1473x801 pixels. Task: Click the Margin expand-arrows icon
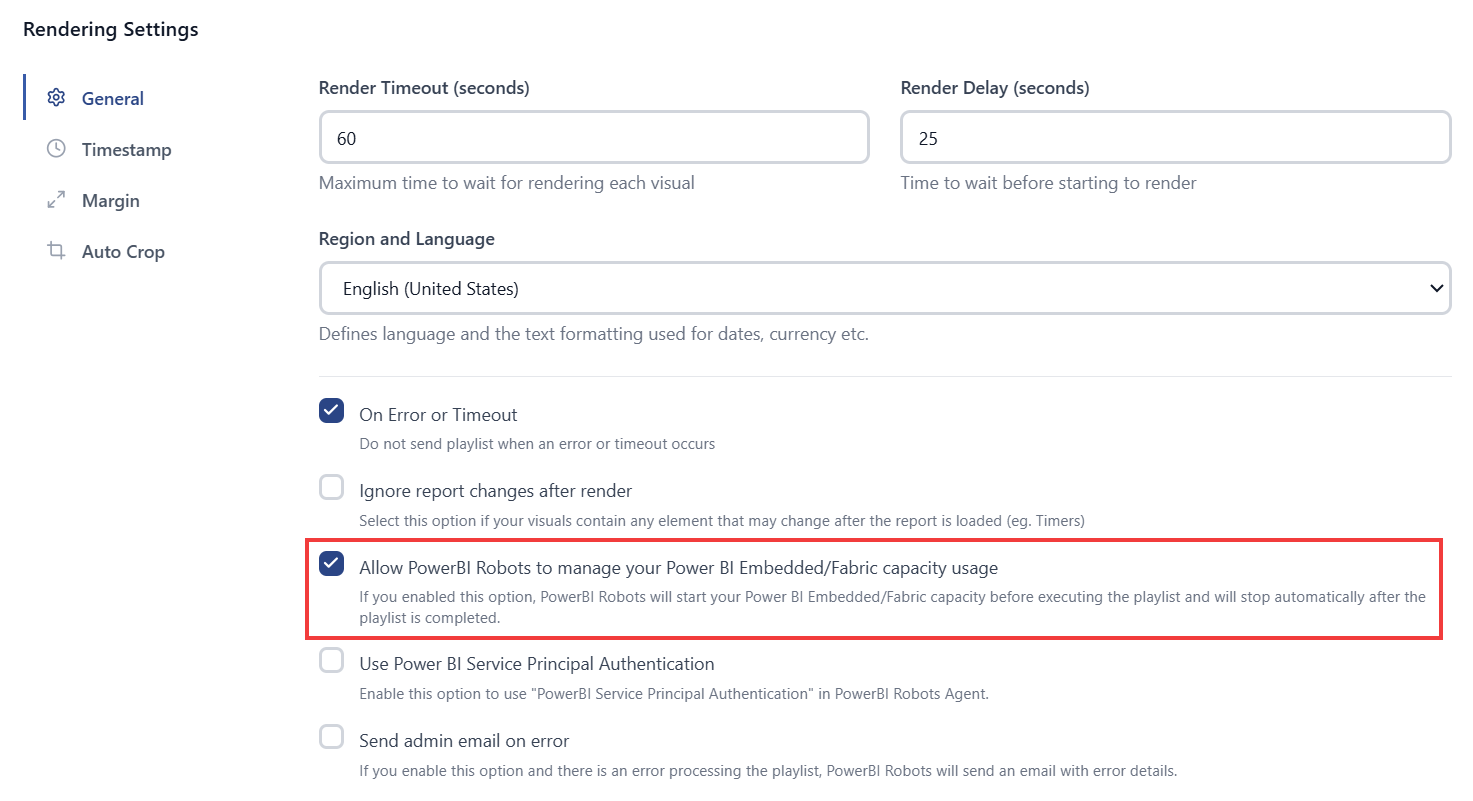pyautogui.click(x=56, y=200)
